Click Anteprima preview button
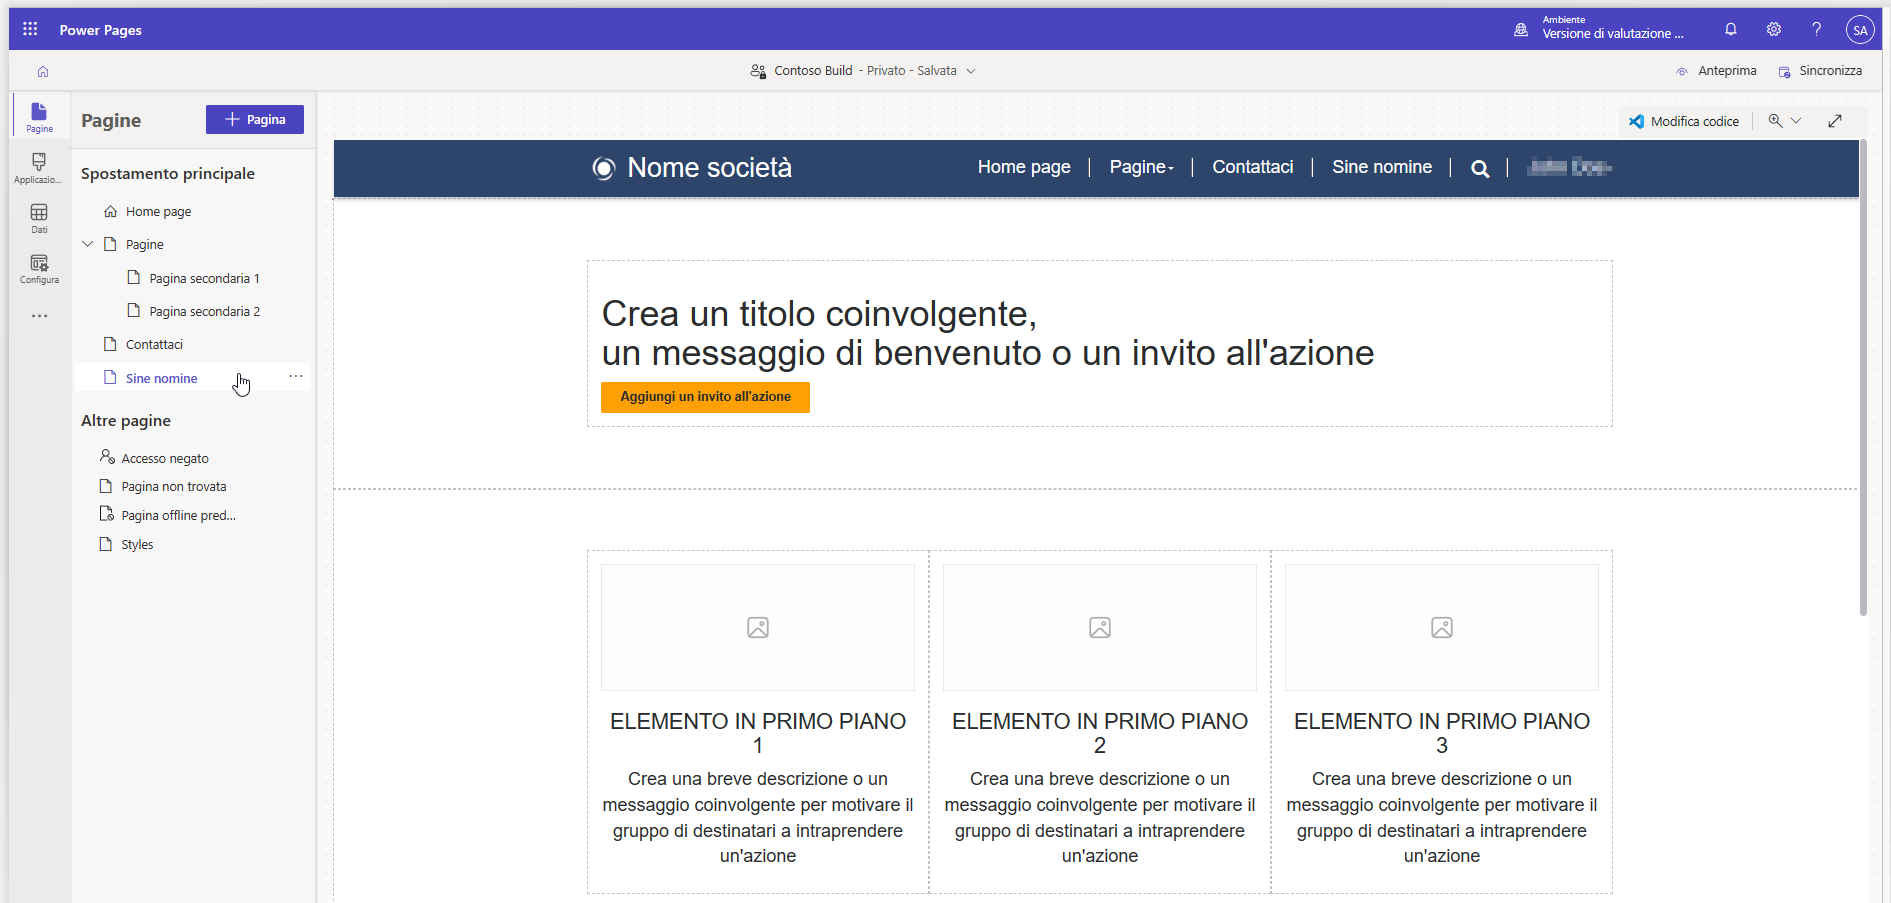The width and height of the screenshot is (1891, 903). point(1716,71)
